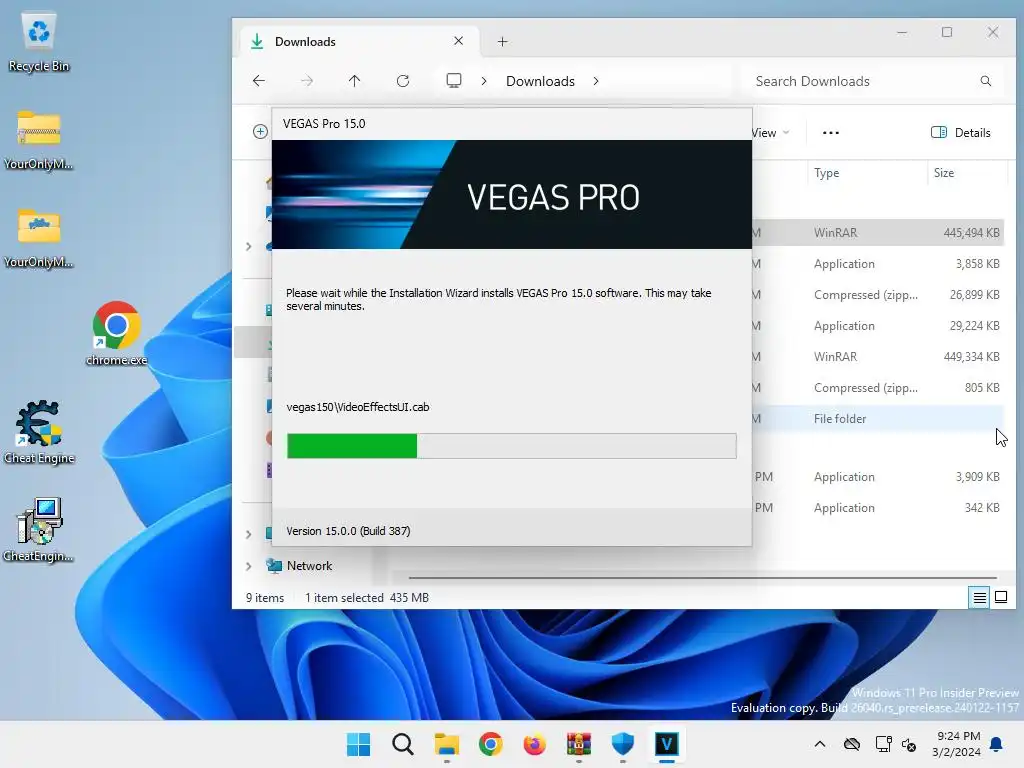The width and height of the screenshot is (1024, 768).
Task: Click the This PC monitor icon in address bar
Action: (x=454, y=80)
